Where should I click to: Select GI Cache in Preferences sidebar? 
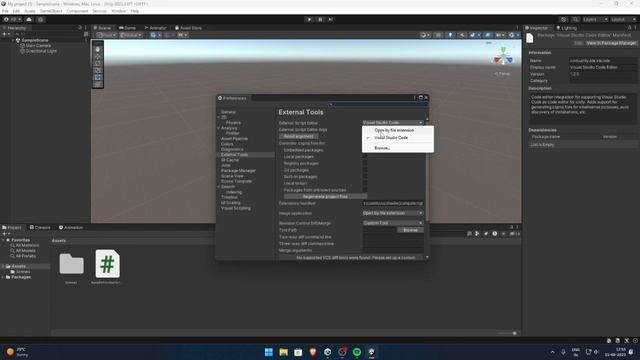pos(230,160)
